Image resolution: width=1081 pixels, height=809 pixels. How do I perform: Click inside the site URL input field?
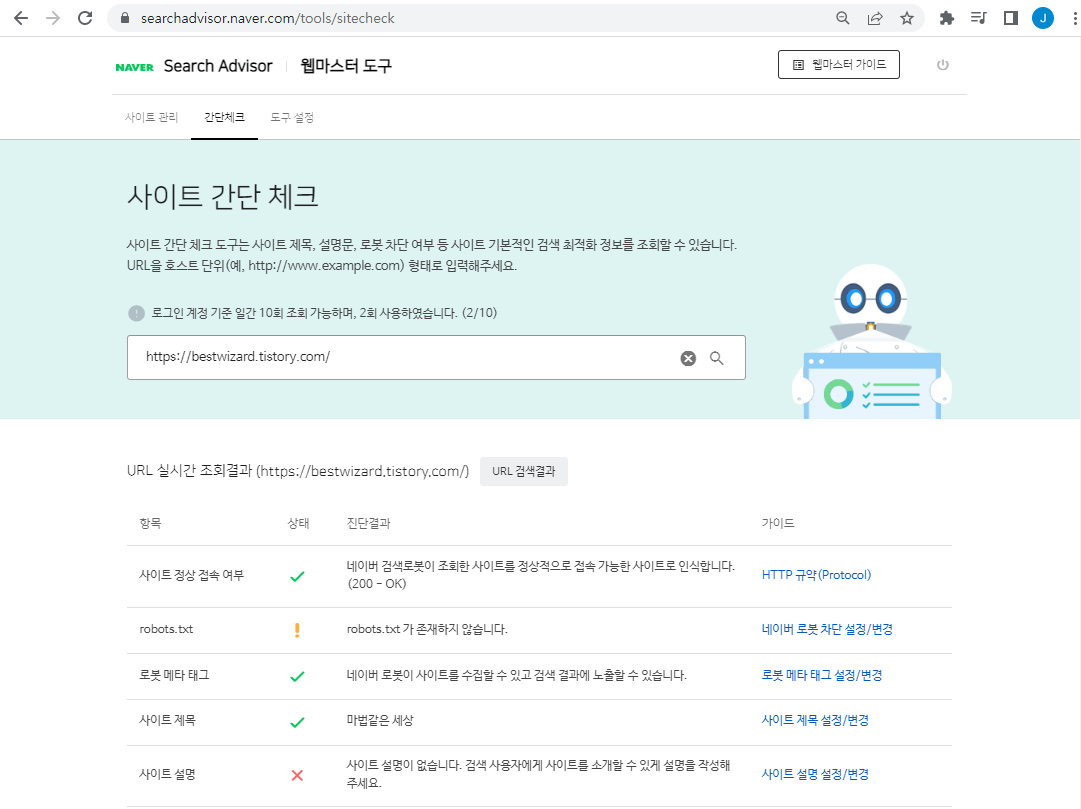click(x=400, y=358)
